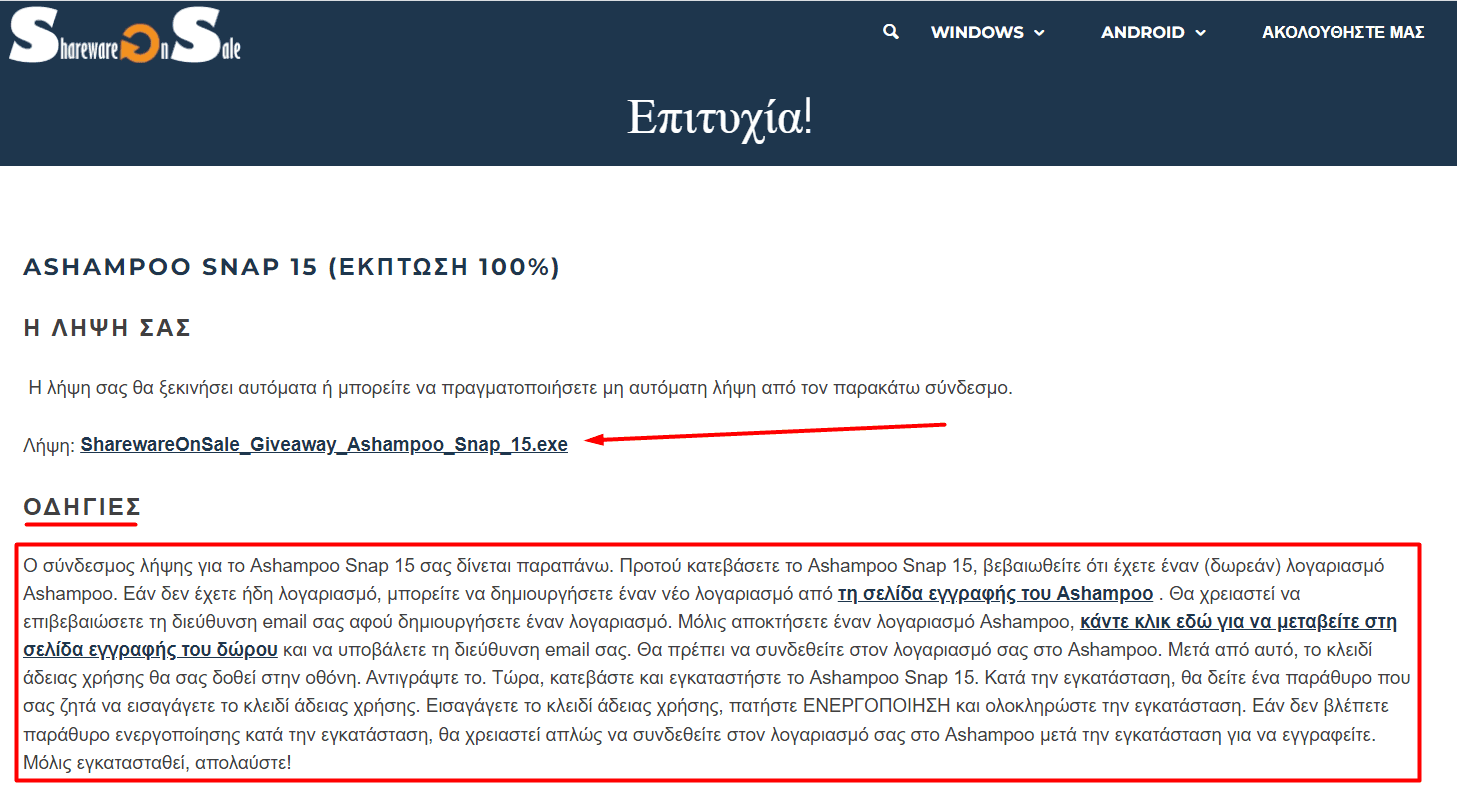
Task: Click the ΟΔΗΓΙΕΣ heading
Action: (x=82, y=506)
